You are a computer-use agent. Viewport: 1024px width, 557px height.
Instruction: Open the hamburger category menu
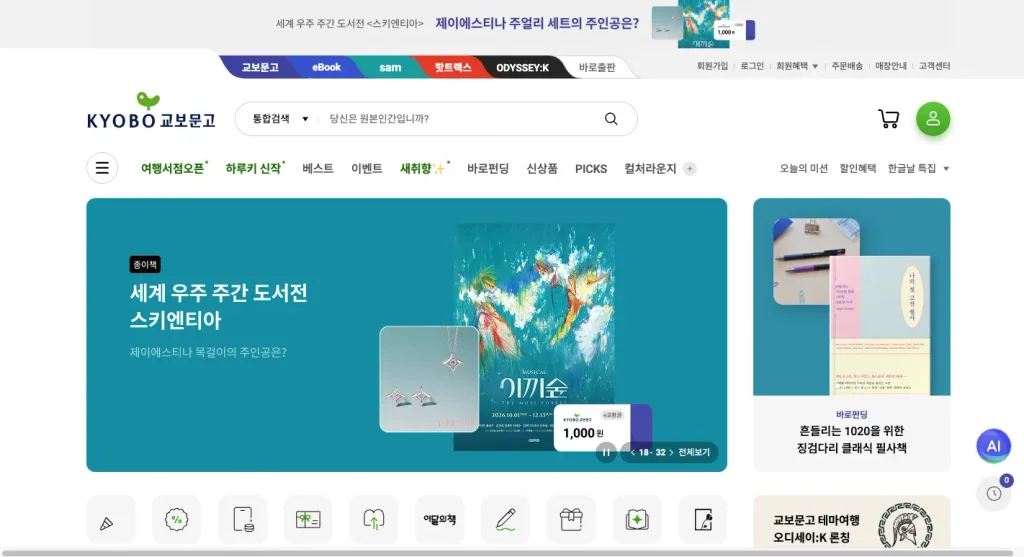pyautogui.click(x=102, y=168)
